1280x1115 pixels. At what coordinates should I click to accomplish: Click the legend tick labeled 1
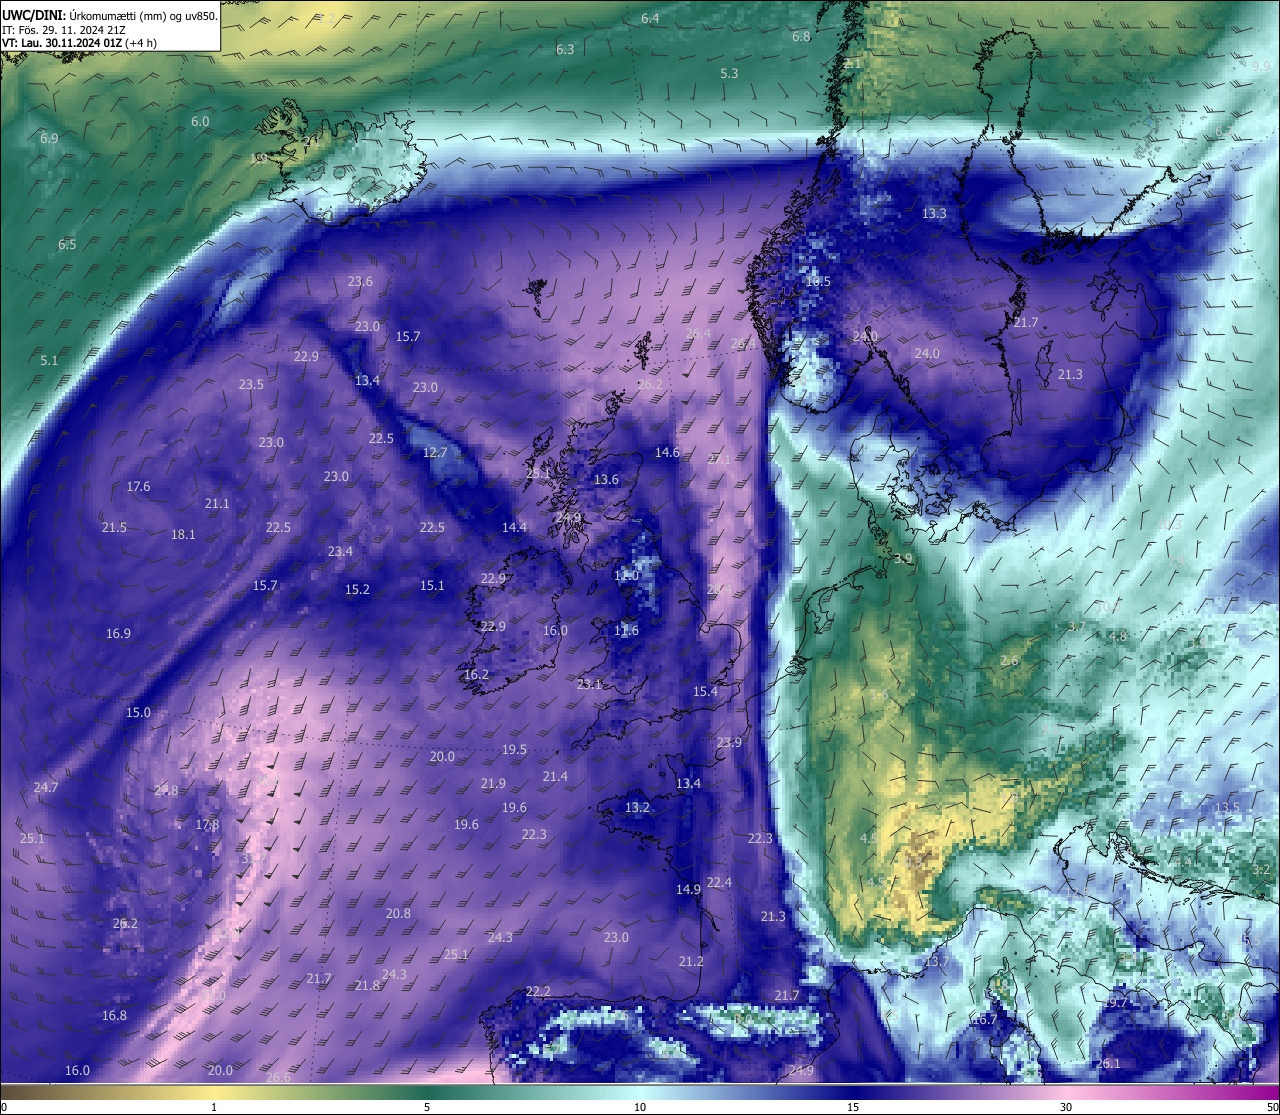tap(214, 1107)
